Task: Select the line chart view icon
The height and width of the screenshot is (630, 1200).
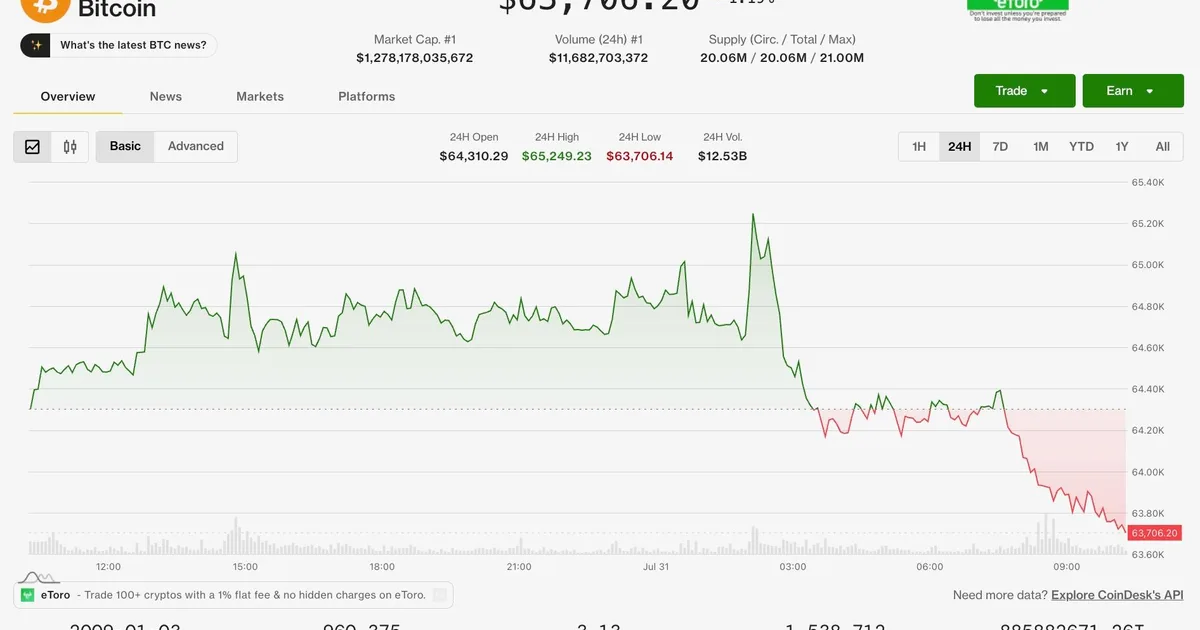Action: click(x=32, y=147)
